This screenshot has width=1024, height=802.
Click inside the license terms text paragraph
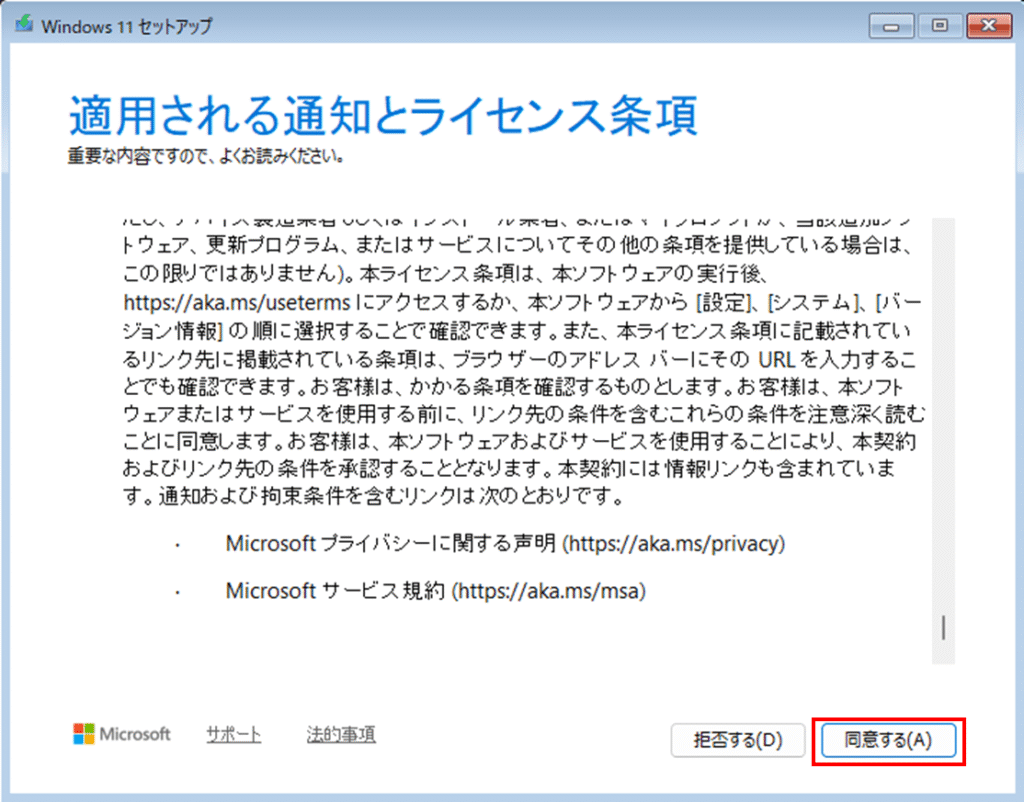click(x=520, y=384)
